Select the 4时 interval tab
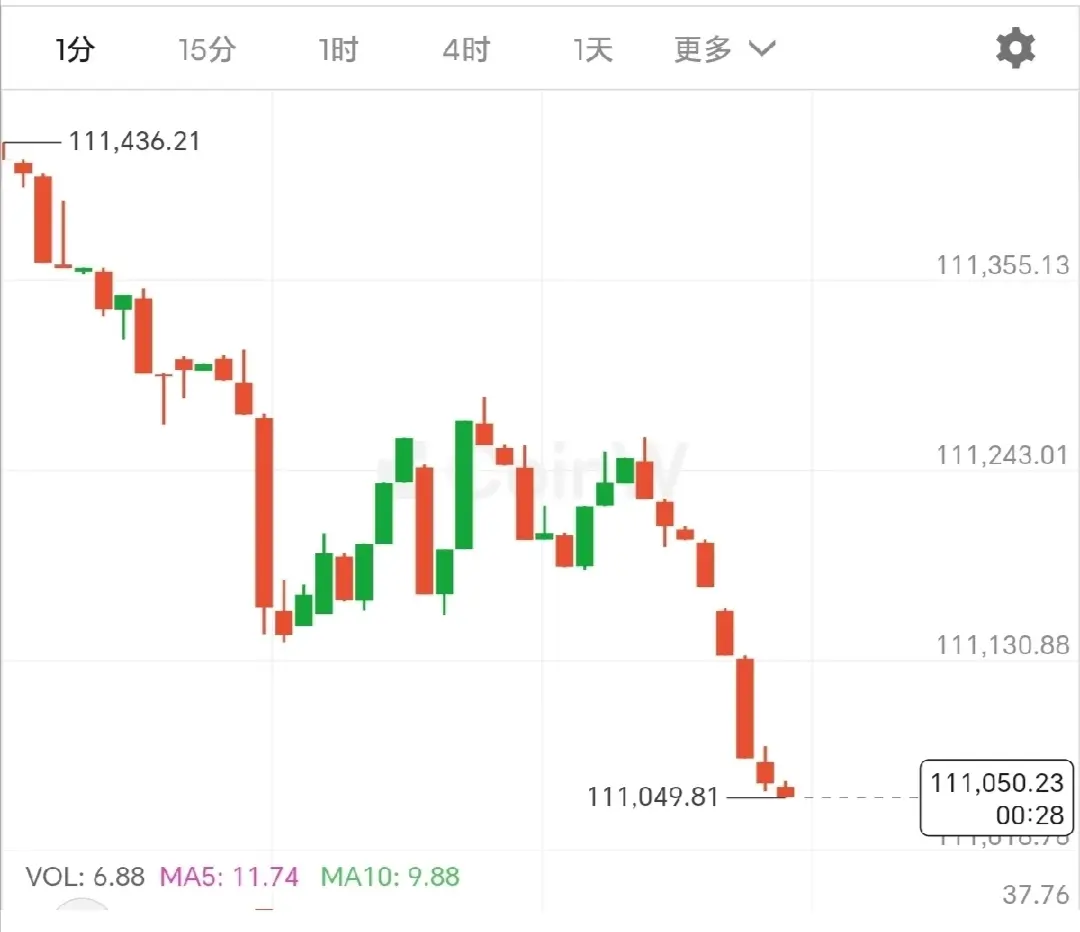This screenshot has width=1080, height=932. pyautogui.click(x=466, y=50)
